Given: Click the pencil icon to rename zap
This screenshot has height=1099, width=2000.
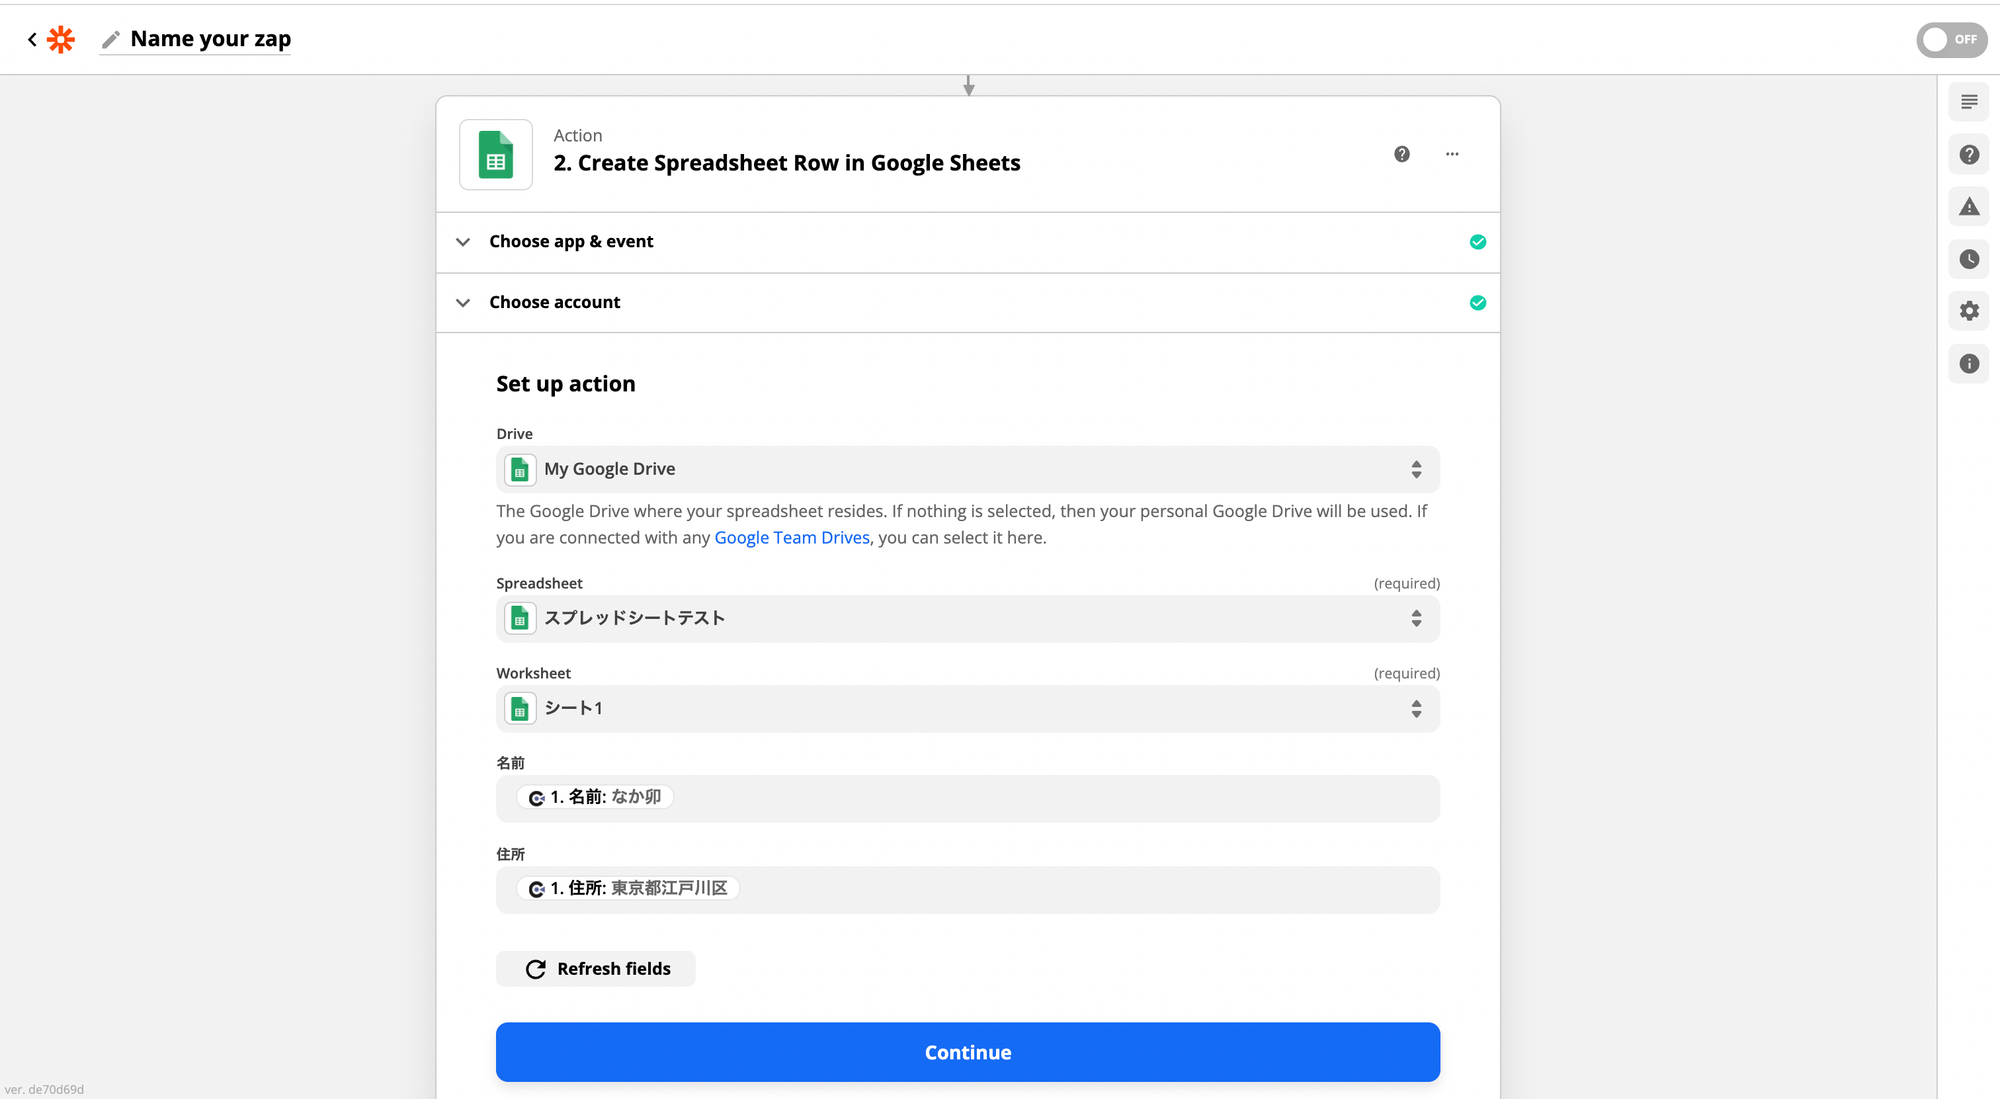Looking at the screenshot, I should [111, 39].
